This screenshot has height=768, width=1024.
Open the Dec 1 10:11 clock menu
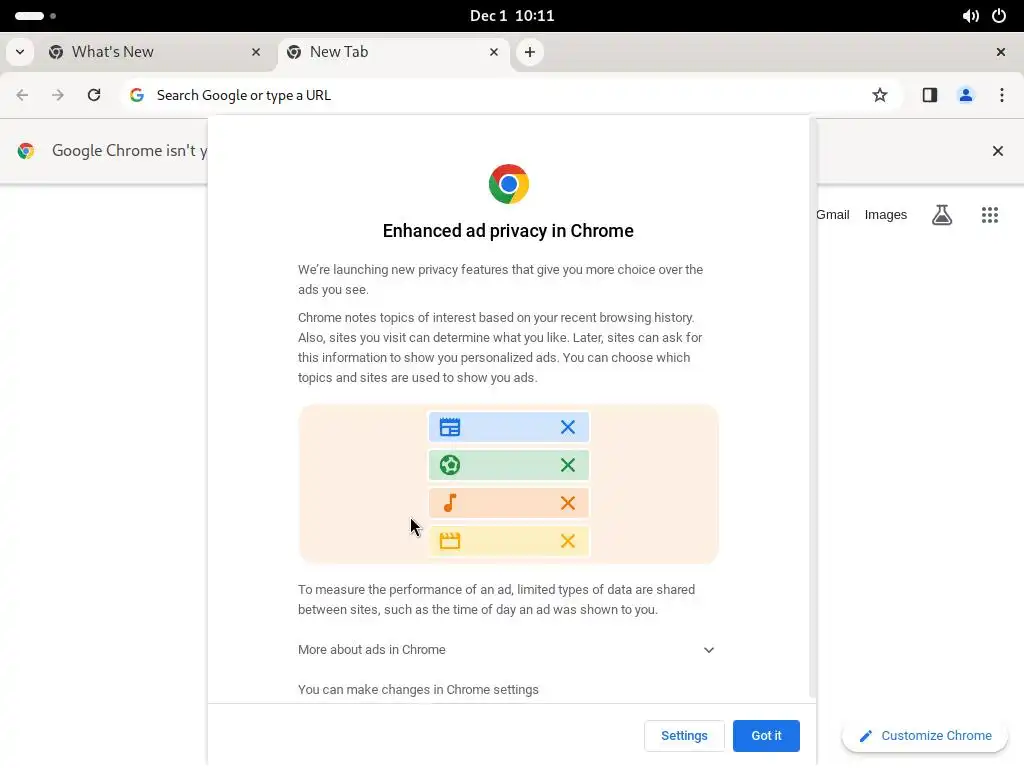[512, 16]
